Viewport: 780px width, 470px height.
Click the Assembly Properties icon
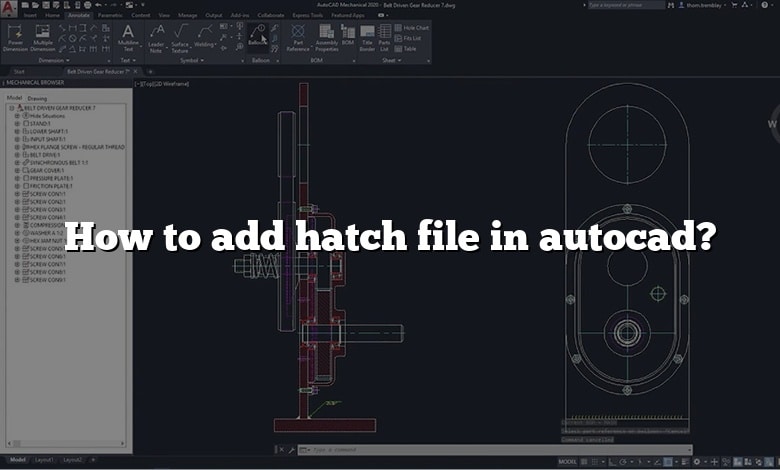[327, 38]
